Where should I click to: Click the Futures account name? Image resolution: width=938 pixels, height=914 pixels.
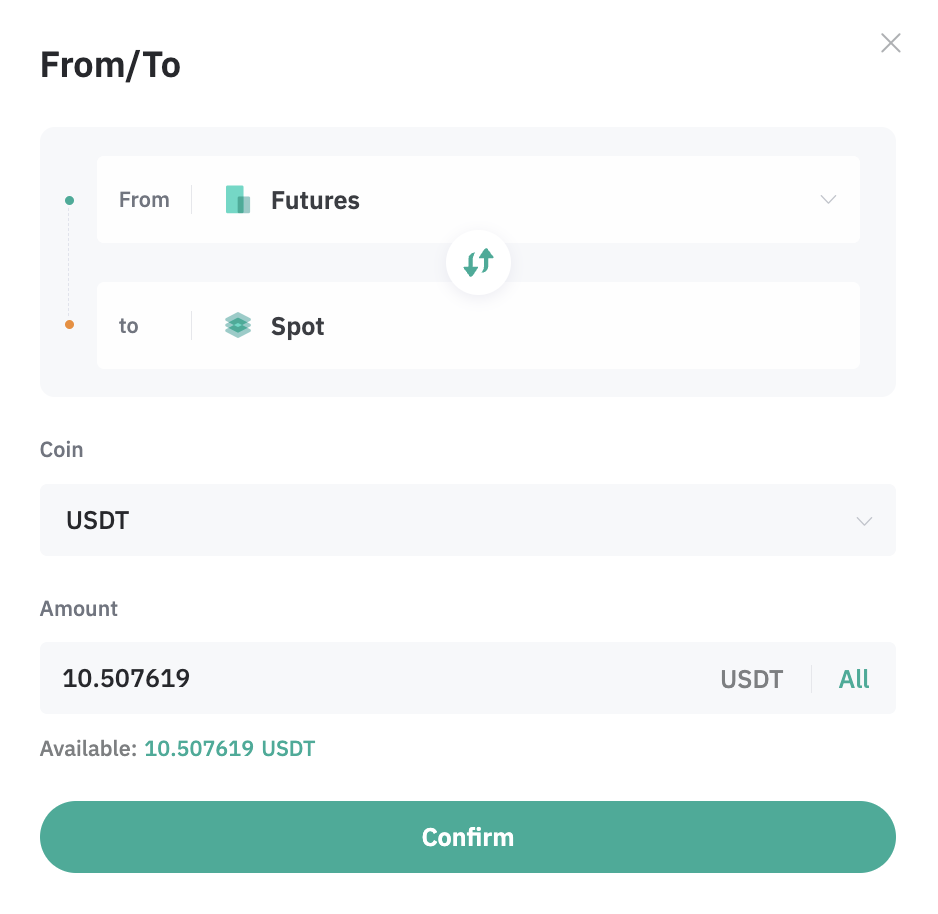click(x=315, y=200)
